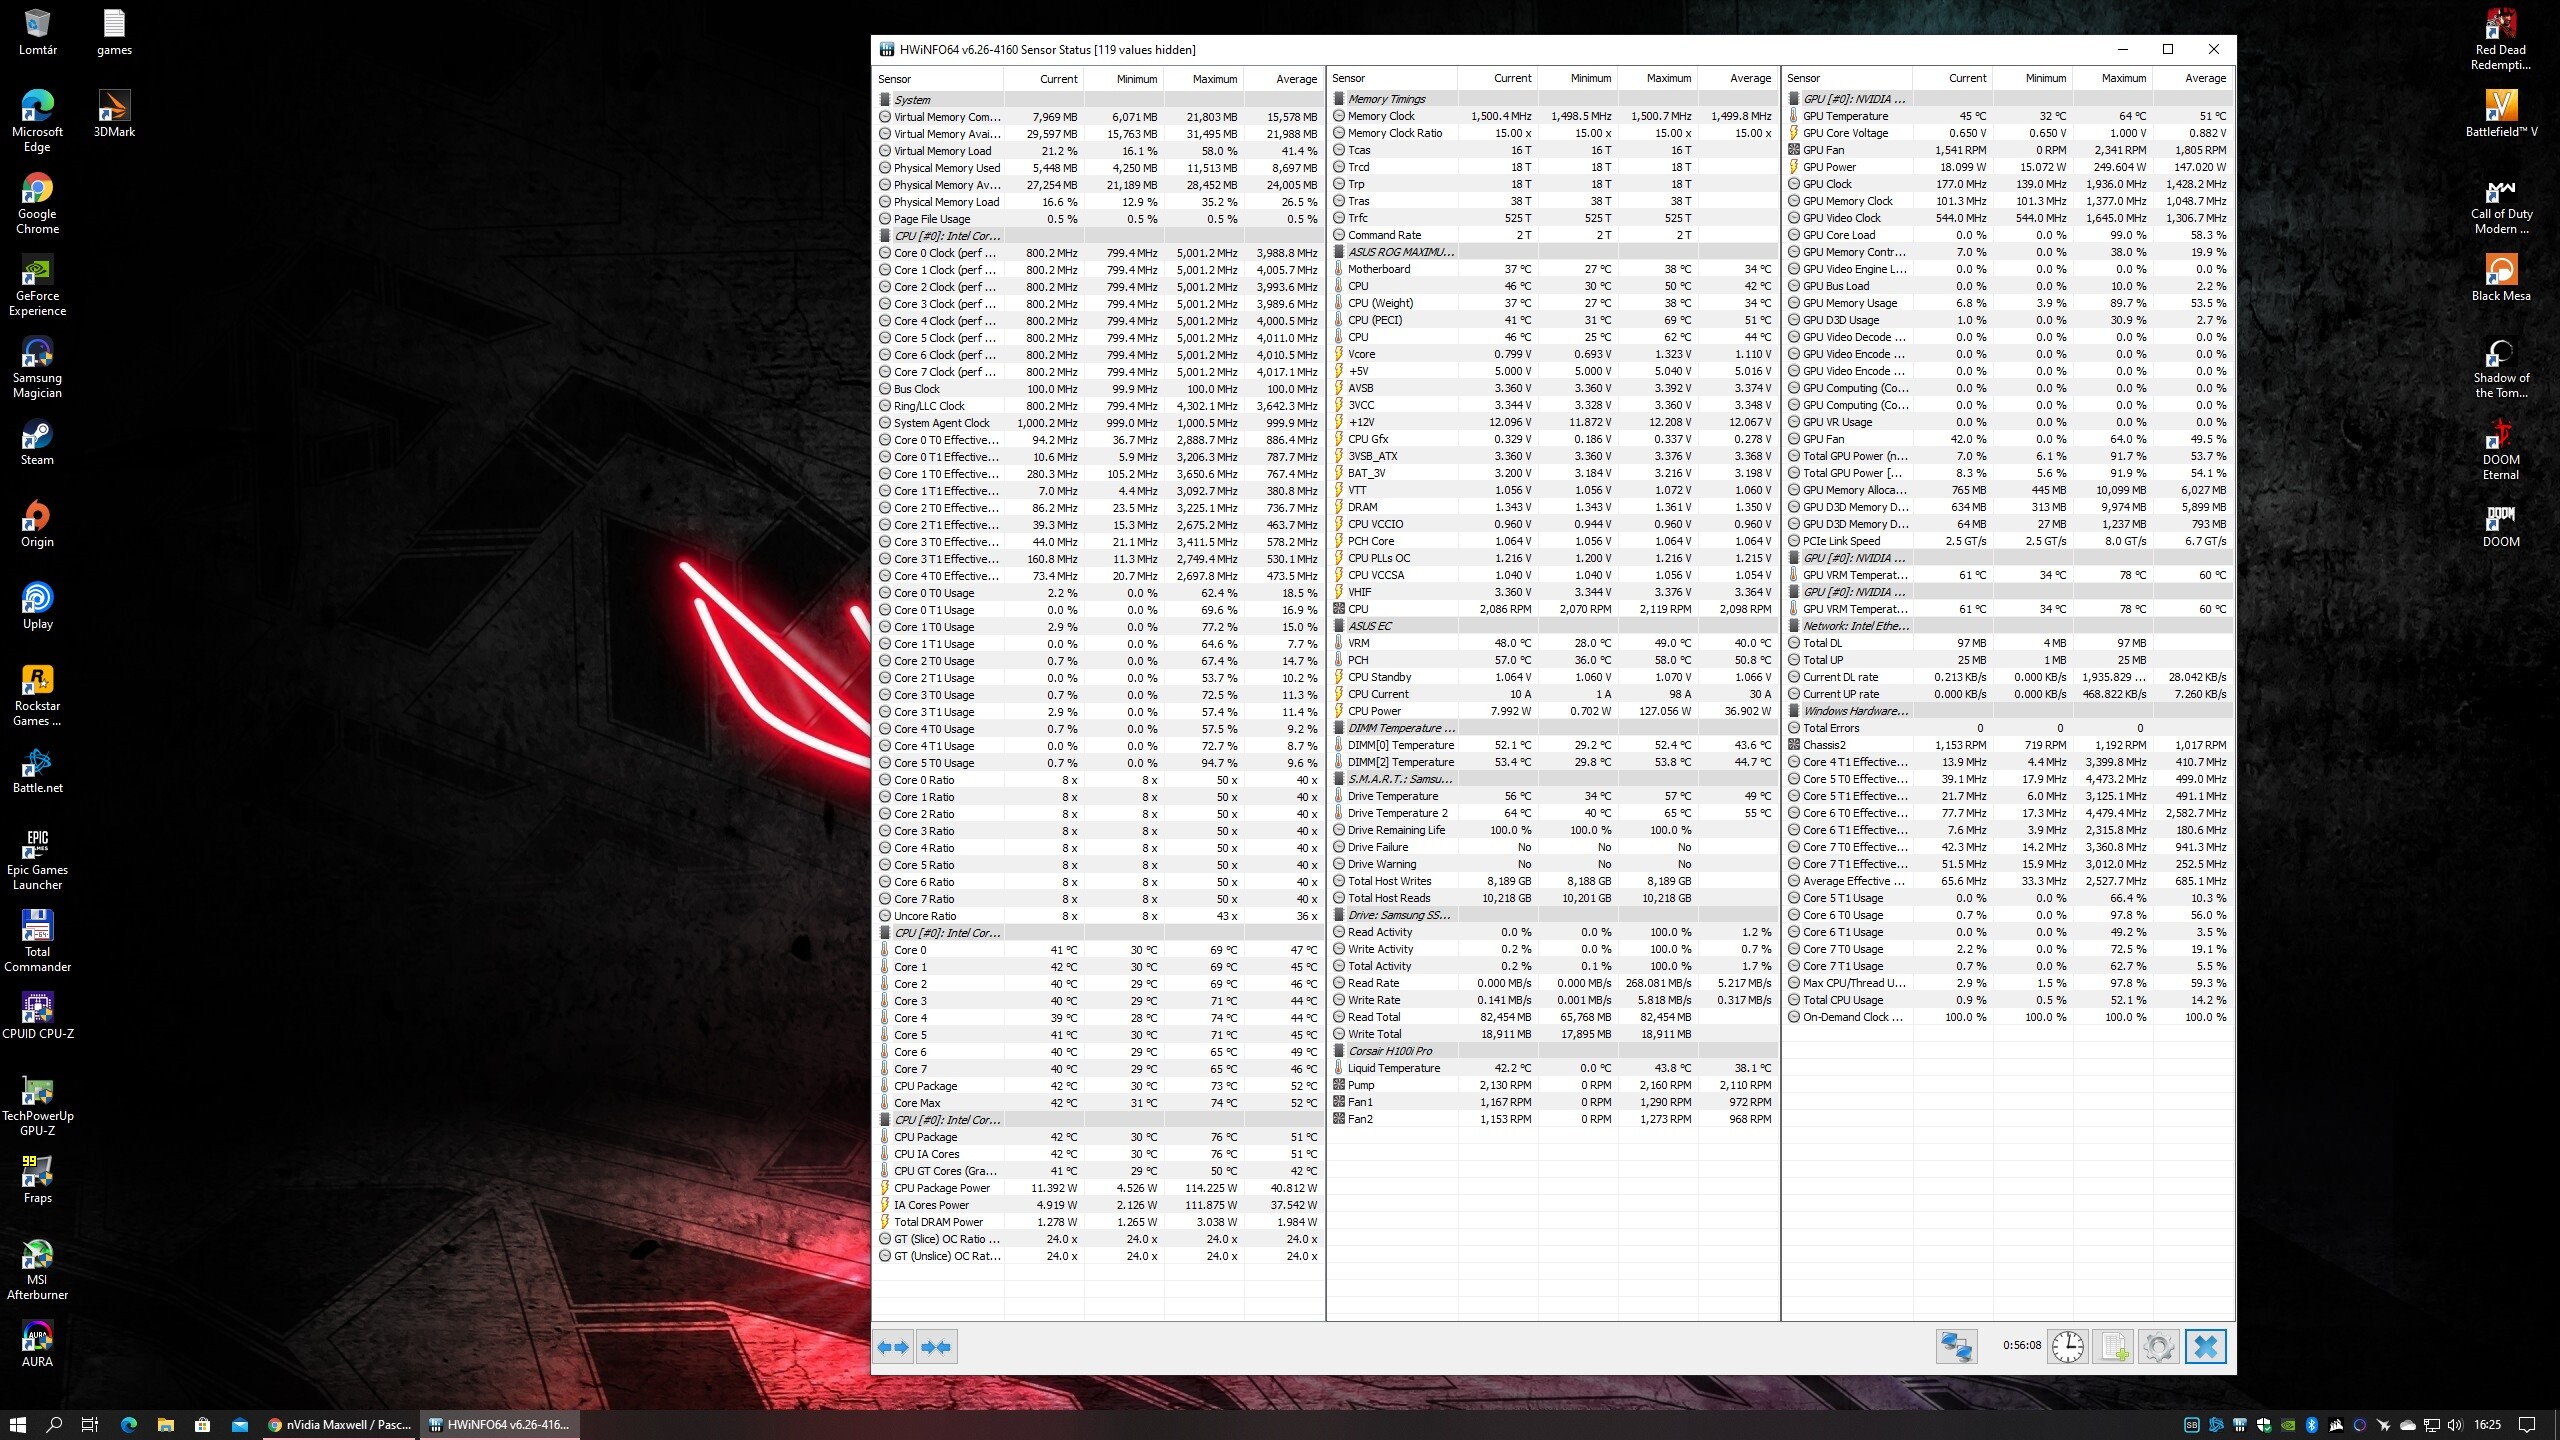
Task: Open sensor settings gear icon
Action: pos(2158,1346)
